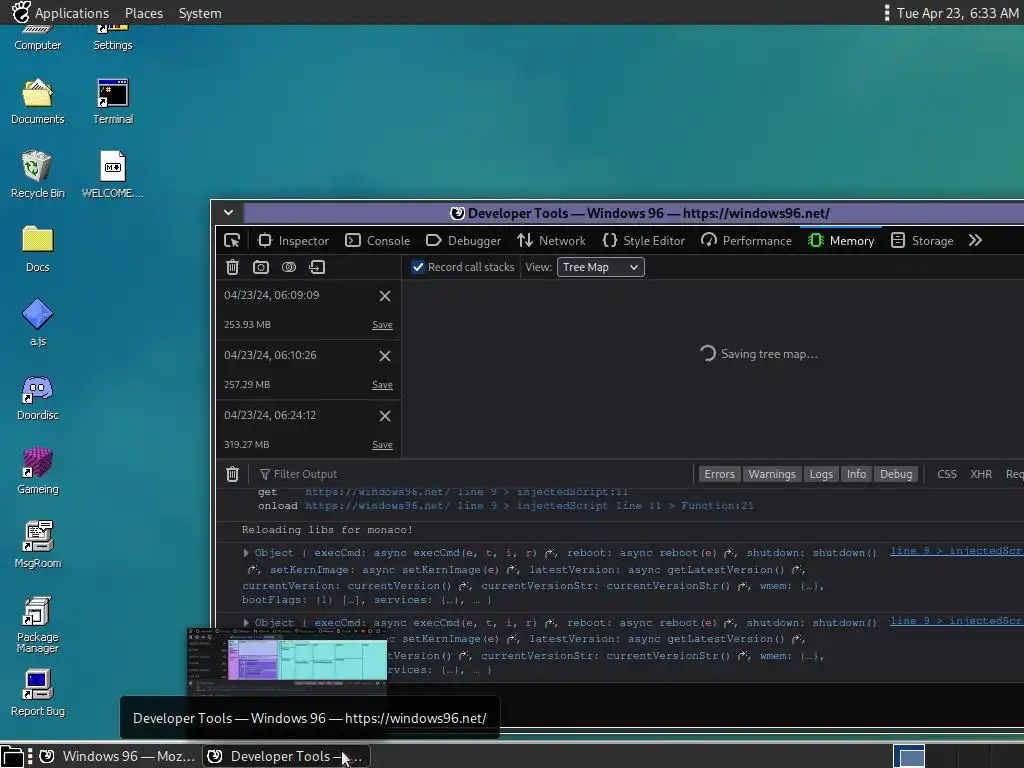Switch to the Style Editor tab

[x=643, y=240]
